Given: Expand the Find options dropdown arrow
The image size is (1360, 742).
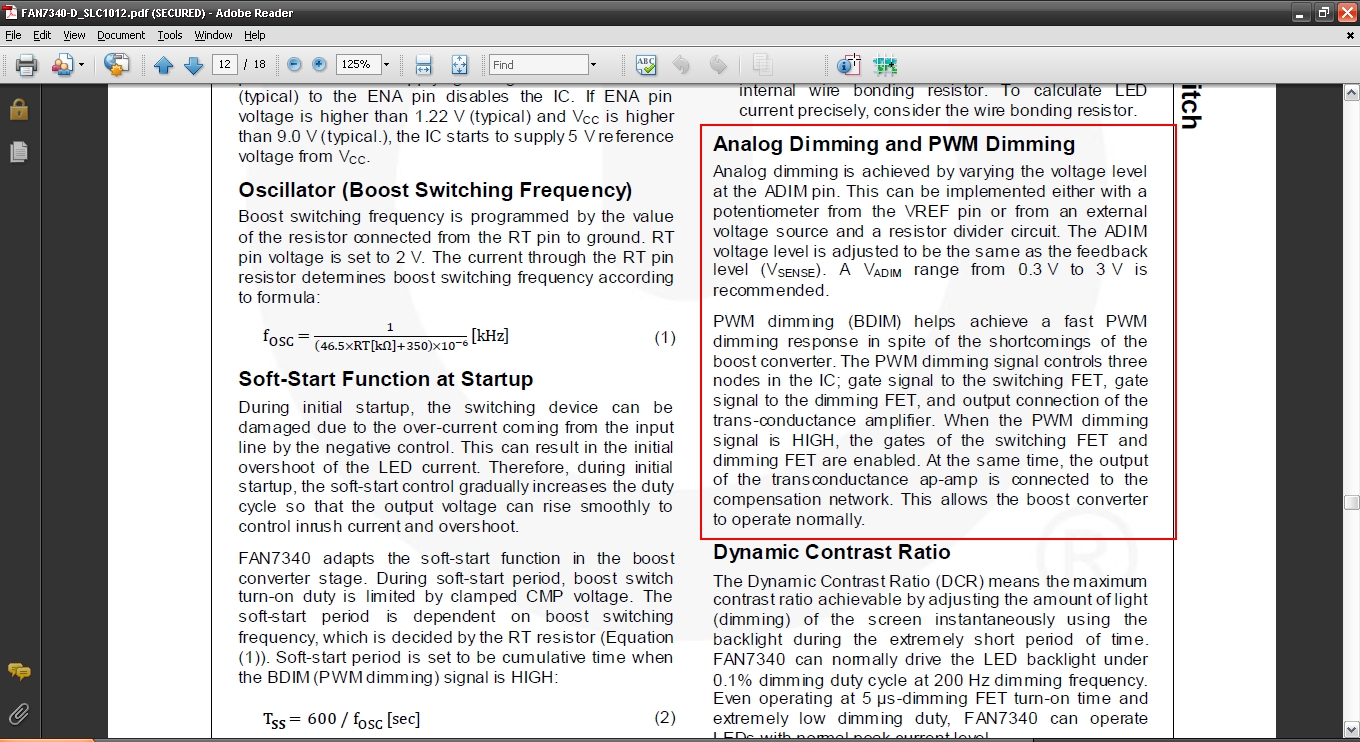Looking at the screenshot, I should click(593, 65).
